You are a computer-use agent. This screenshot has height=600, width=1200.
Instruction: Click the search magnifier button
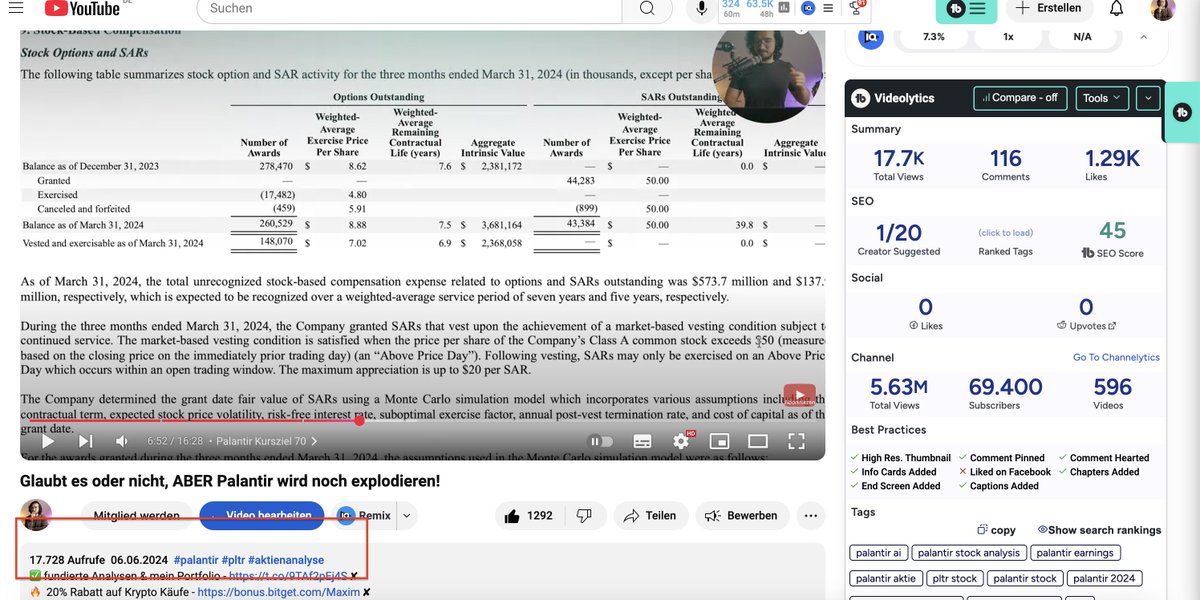point(647,8)
